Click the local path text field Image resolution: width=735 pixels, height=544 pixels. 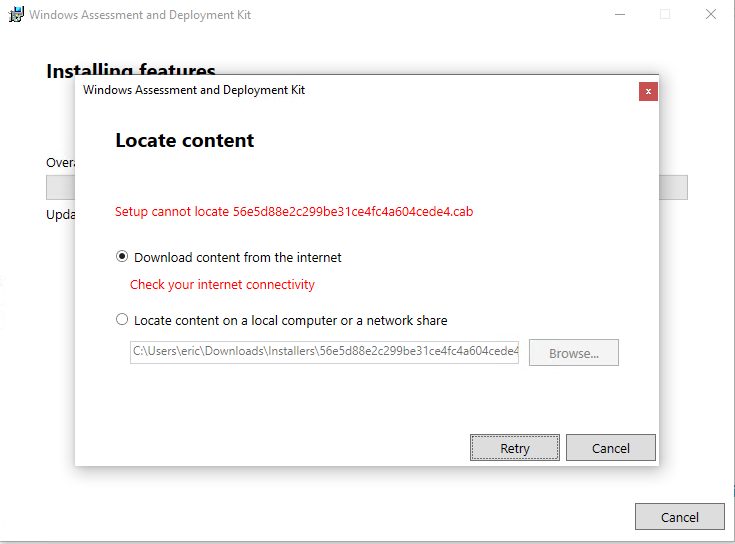point(324,352)
